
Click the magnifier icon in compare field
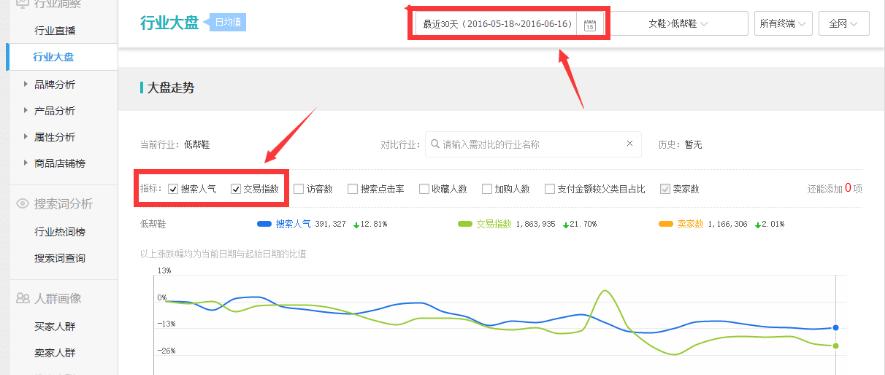click(x=435, y=144)
